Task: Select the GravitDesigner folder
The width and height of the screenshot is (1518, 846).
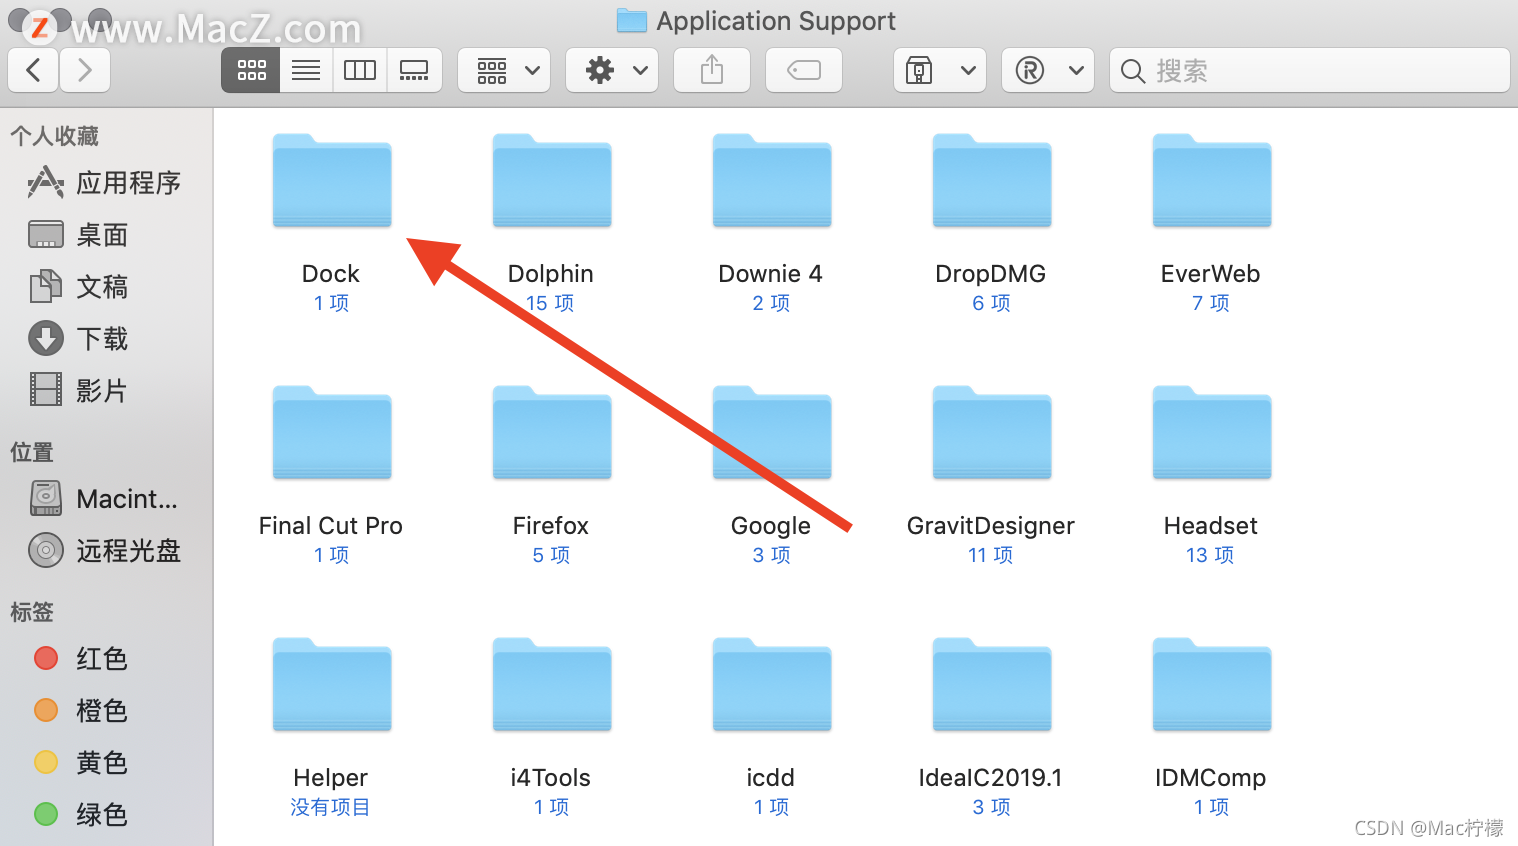Action: click(x=992, y=433)
